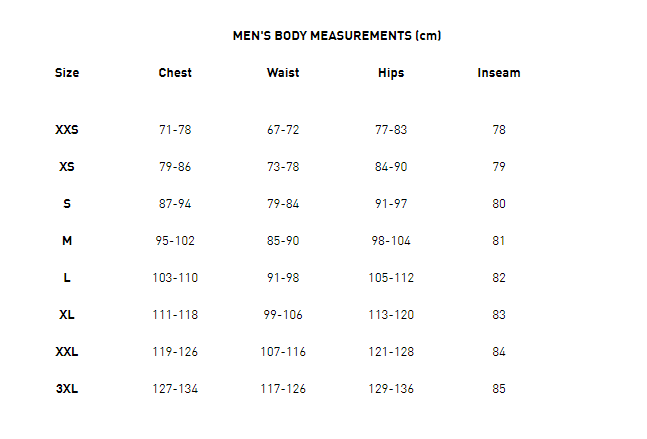This screenshot has width=647, height=439.
Task: Click the L size row label
Action: point(67,278)
